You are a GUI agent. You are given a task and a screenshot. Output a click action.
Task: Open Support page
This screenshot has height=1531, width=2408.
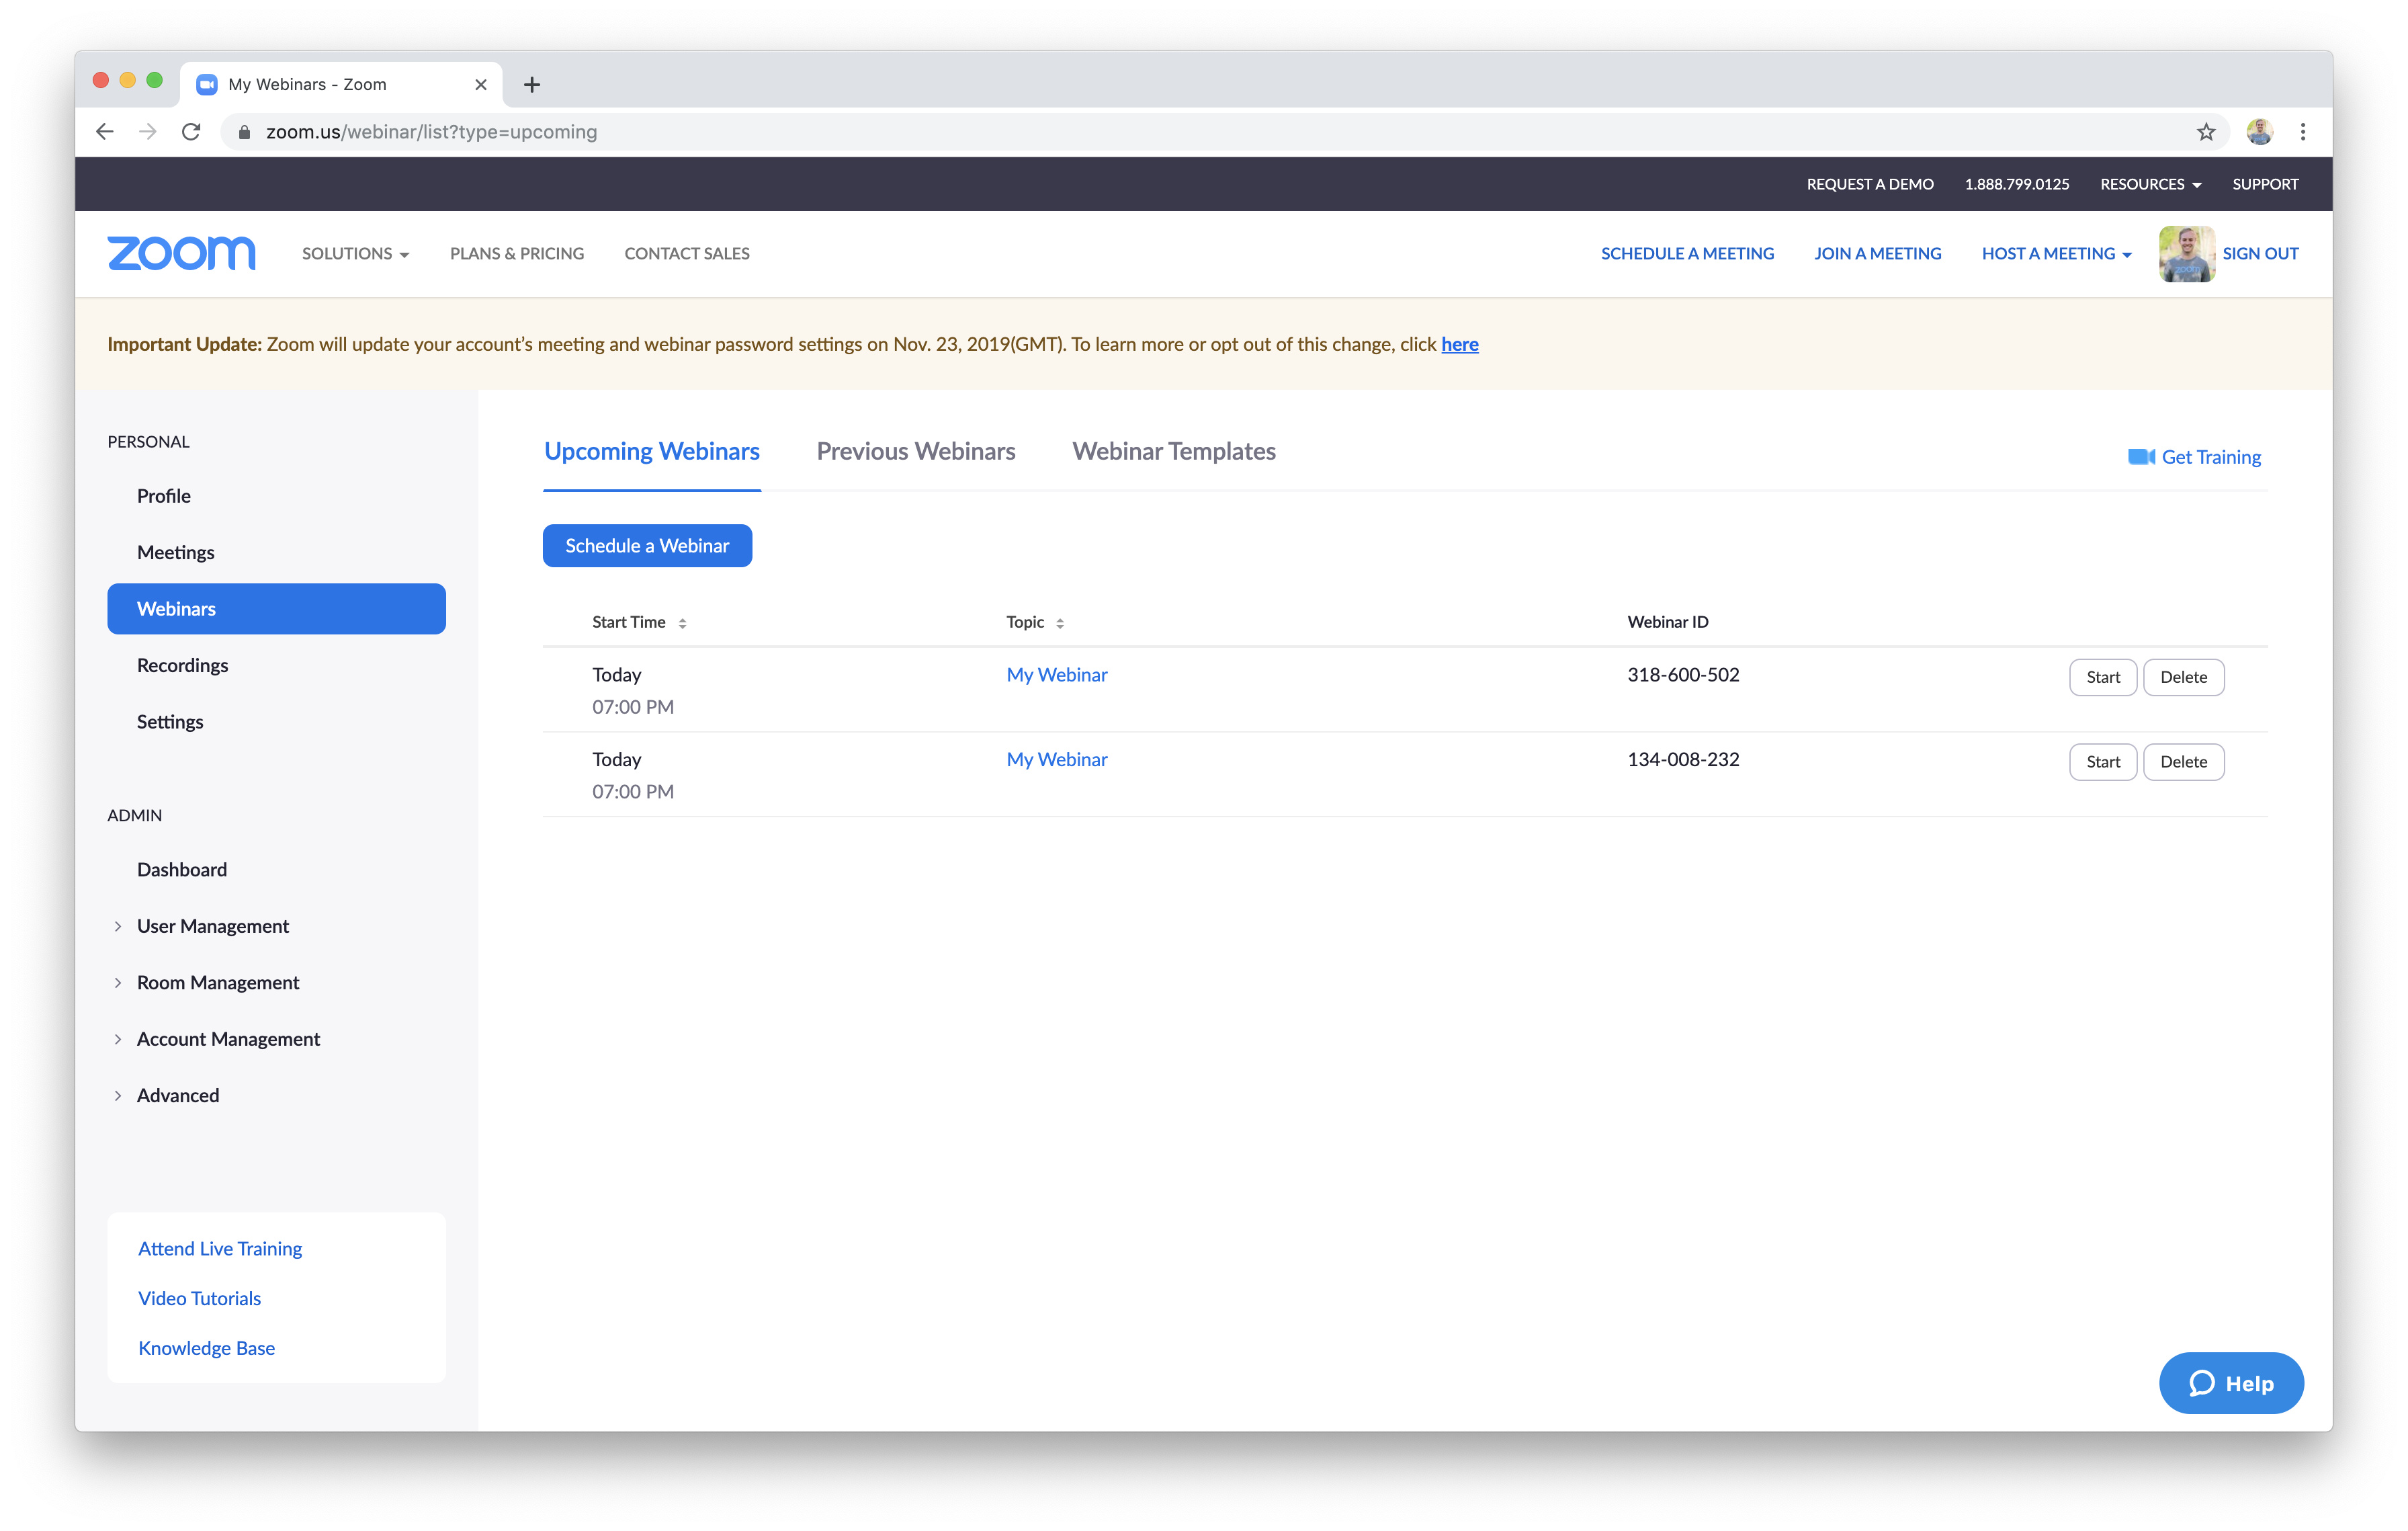tap(2265, 184)
